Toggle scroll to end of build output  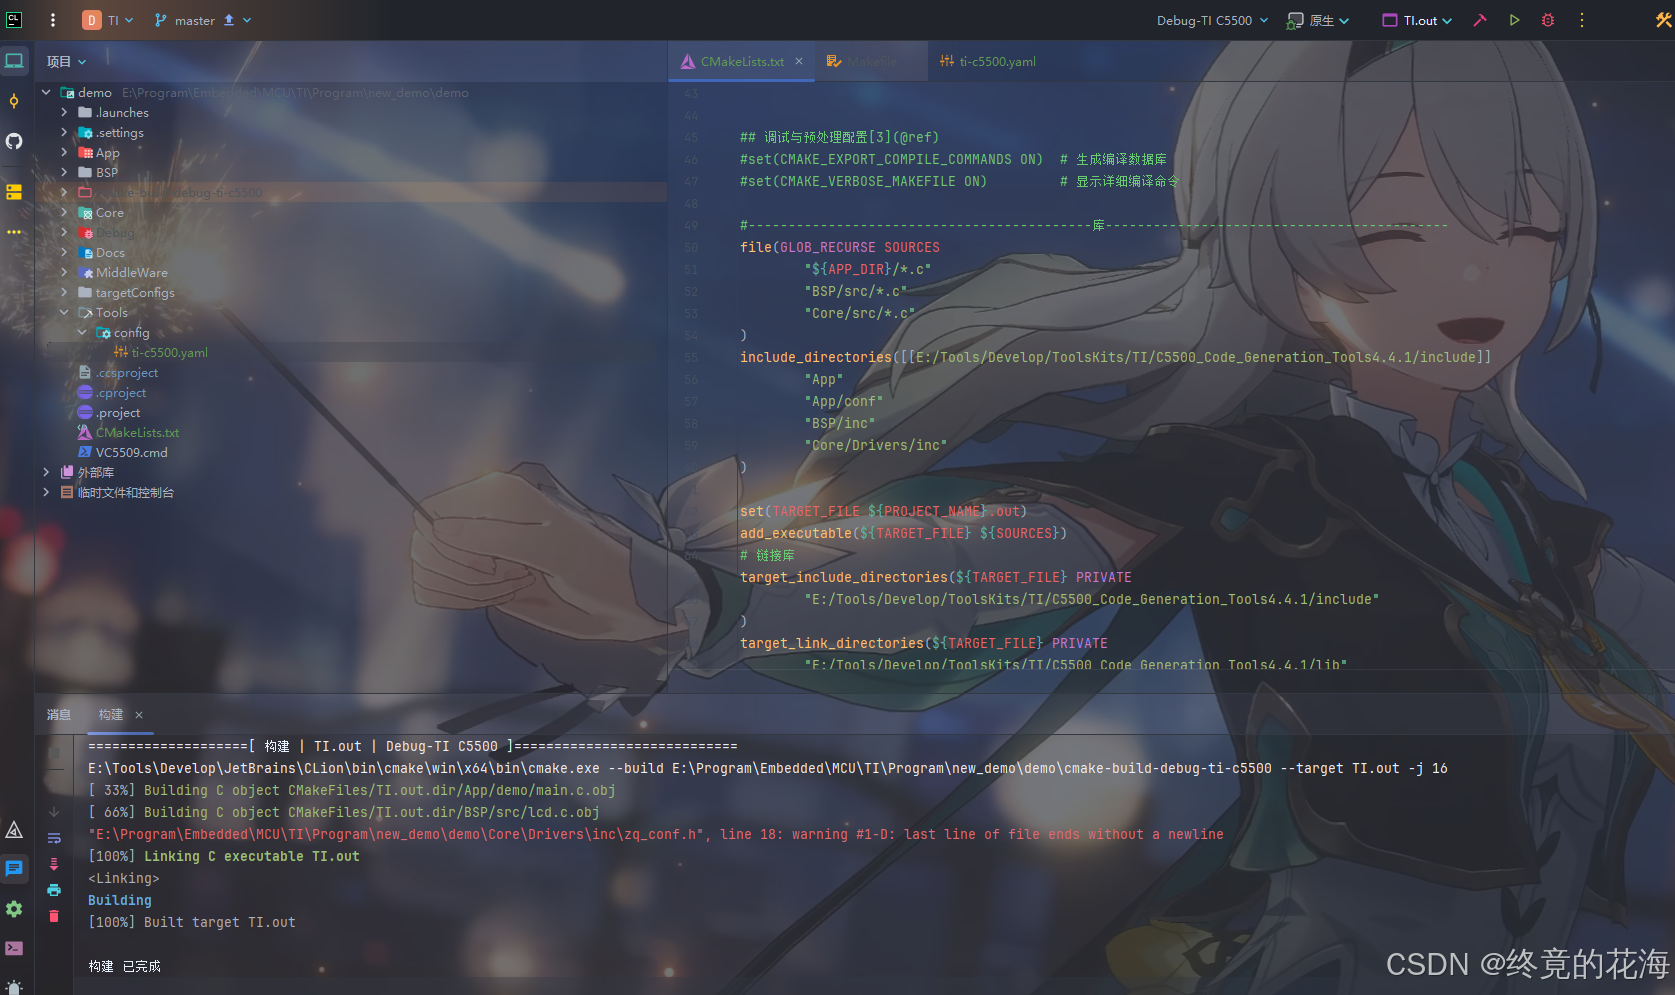point(54,864)
